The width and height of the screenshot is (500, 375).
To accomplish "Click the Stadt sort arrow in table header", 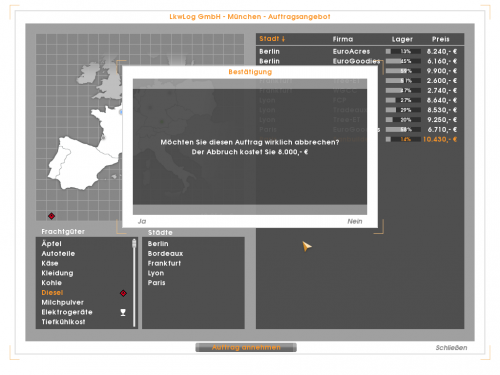I will (x=283, y=39).
